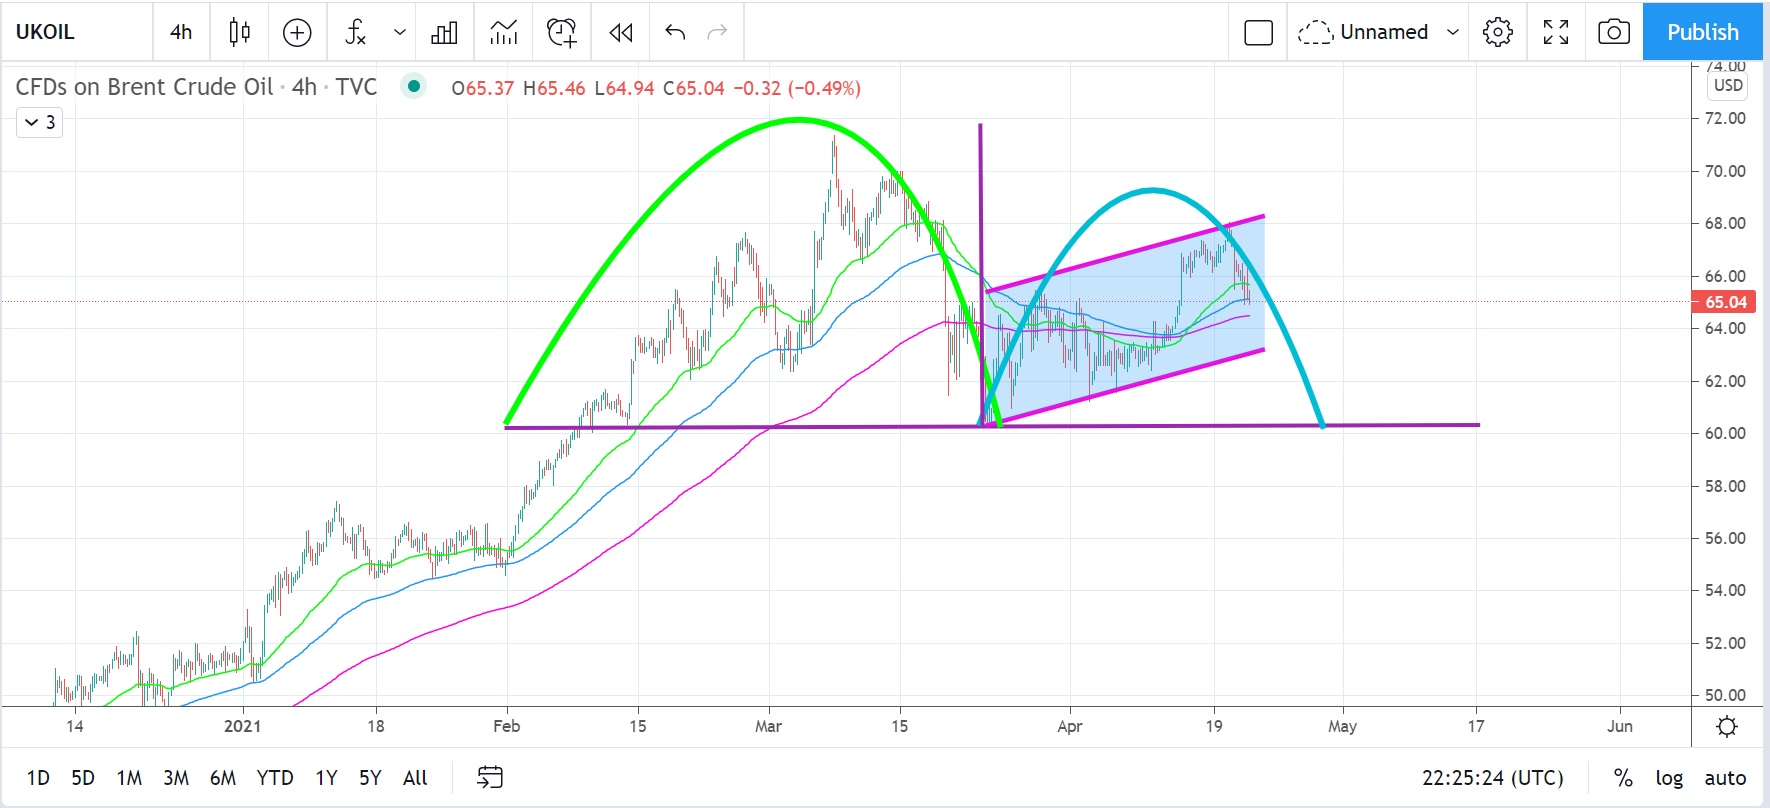Undo the last chart action
1770x808 pixels.
pyautogui.click(x=675, y=32)
